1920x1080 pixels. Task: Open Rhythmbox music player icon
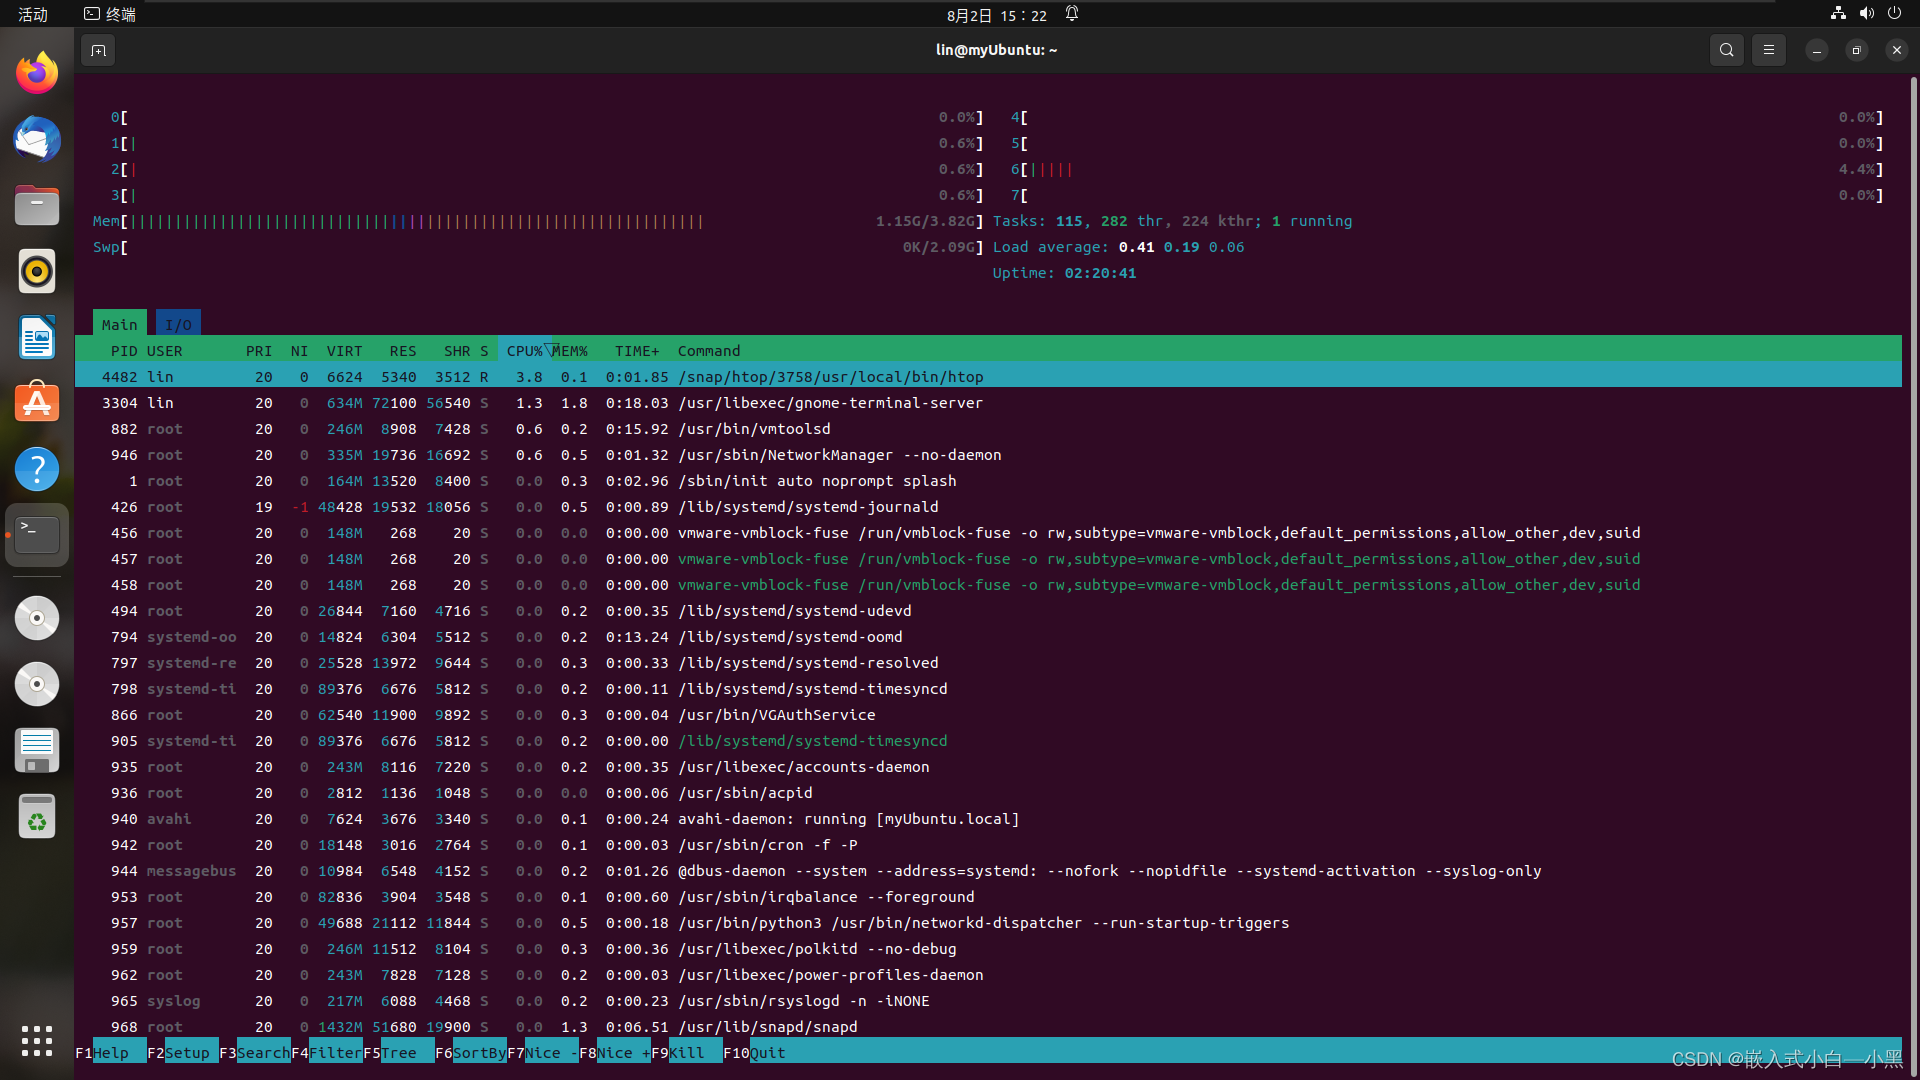click(x=37, y=271)
